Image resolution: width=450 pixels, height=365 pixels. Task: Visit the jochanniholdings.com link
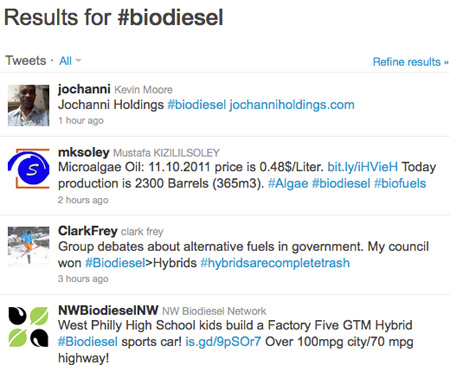[292, 105]
